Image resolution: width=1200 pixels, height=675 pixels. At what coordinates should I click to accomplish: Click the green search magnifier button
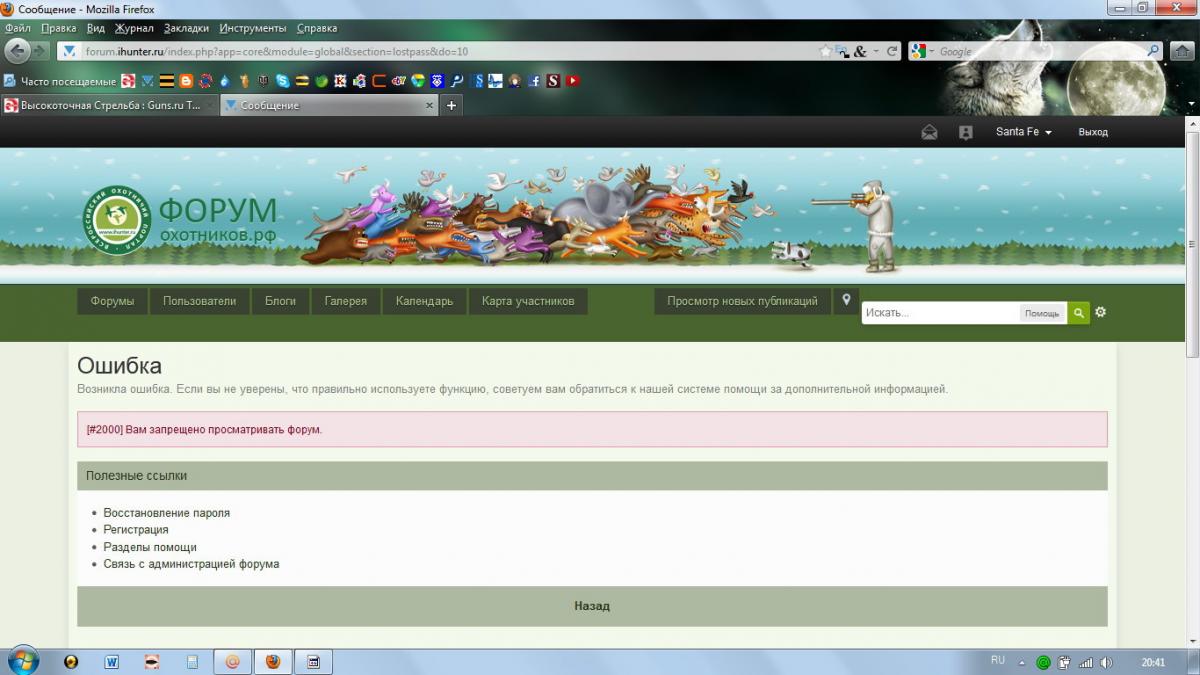[x=1078, y=313]
